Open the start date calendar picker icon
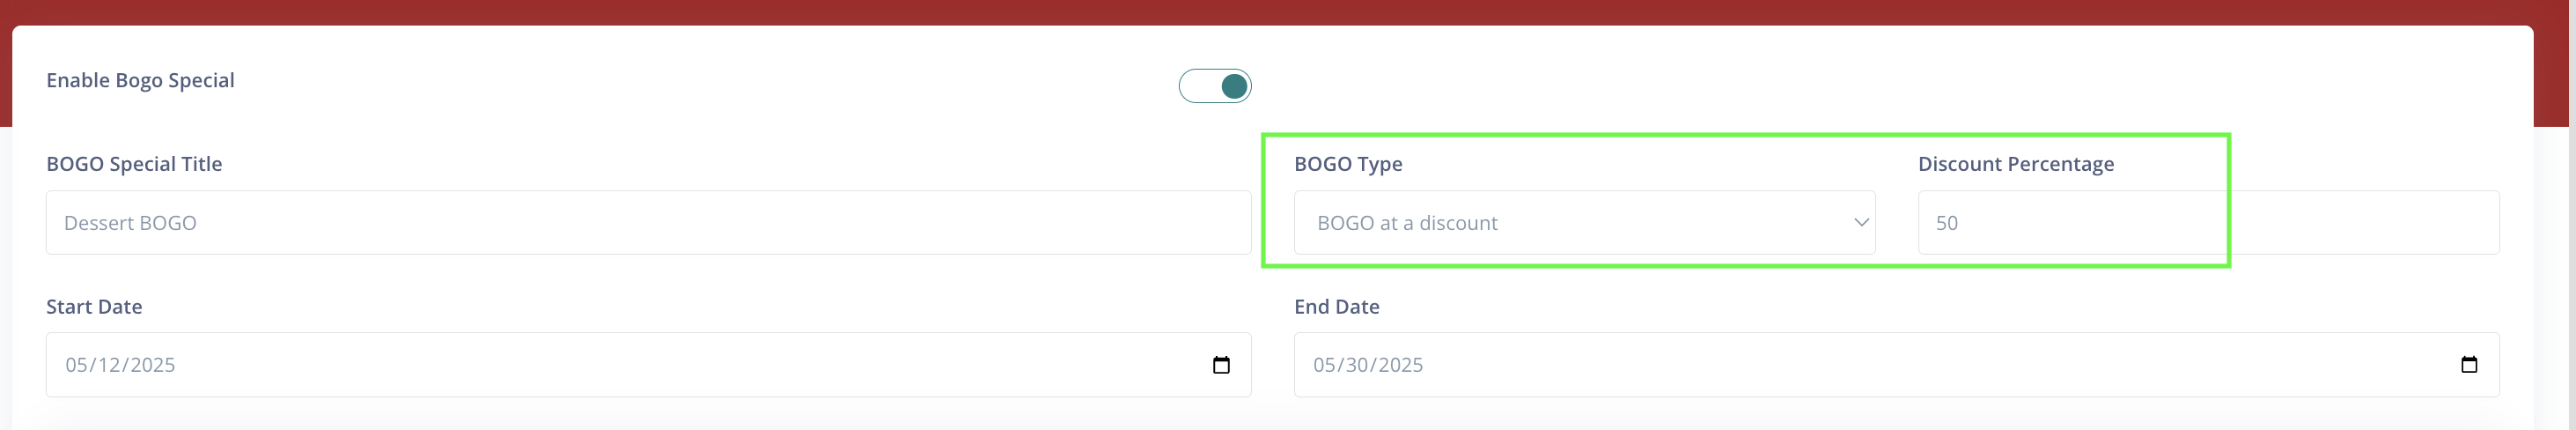This screenshot has height=430, width=2576. pos(1220,365)
